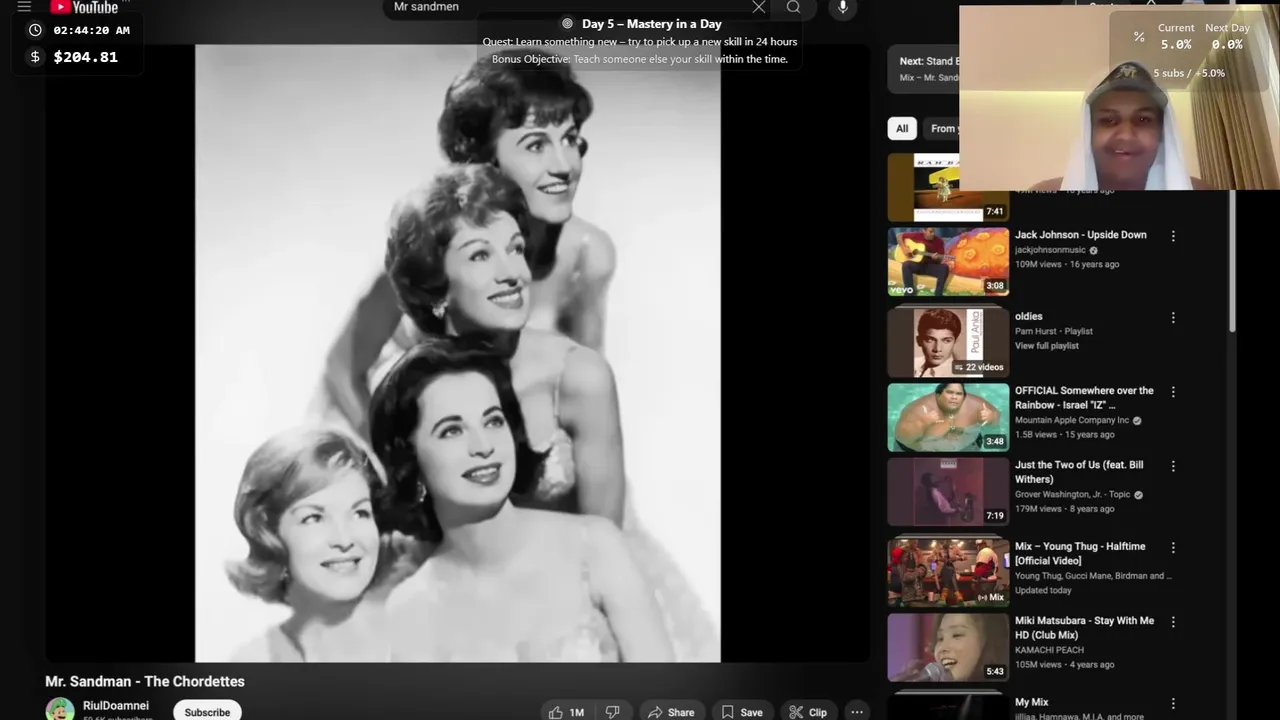The width and height of the screenshot is (1280, 720).
Task: Play Jack Johnson - Upside Down thumbnail
Action: 948,262
